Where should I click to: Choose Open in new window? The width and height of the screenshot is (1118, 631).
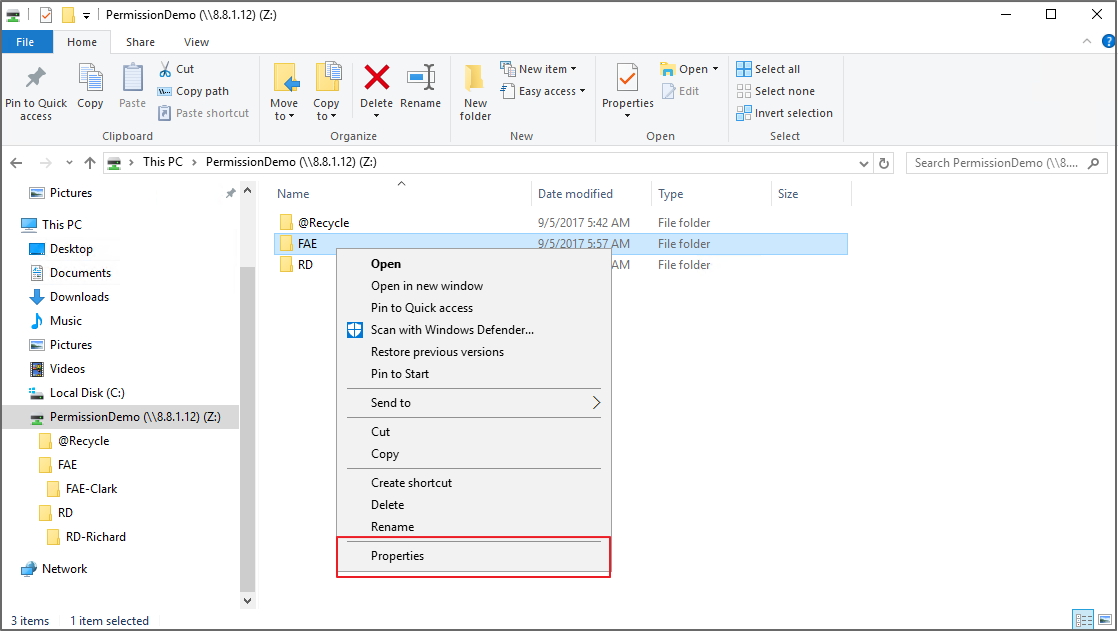[427, 286]
